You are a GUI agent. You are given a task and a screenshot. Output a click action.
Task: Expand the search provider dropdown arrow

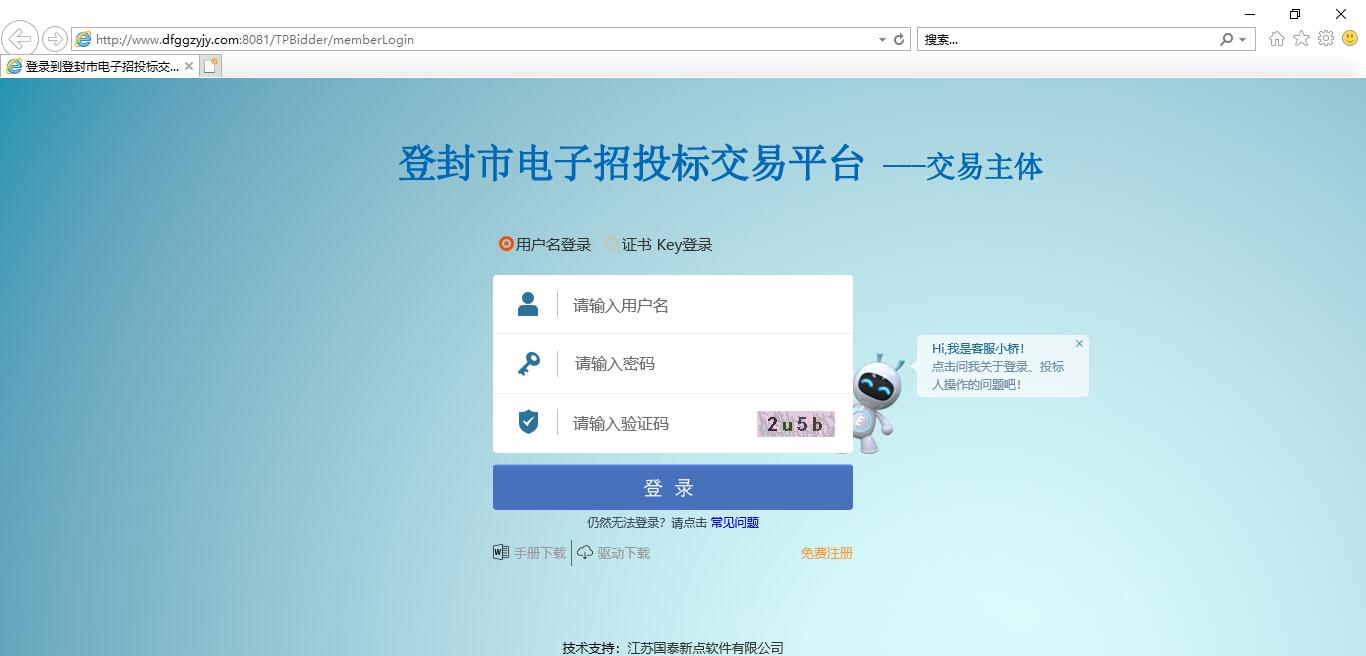(1242, 40)
